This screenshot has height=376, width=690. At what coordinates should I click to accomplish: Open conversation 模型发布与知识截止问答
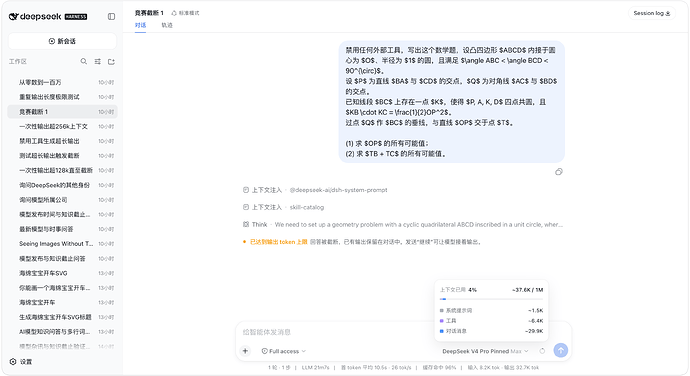pos(62,258)
